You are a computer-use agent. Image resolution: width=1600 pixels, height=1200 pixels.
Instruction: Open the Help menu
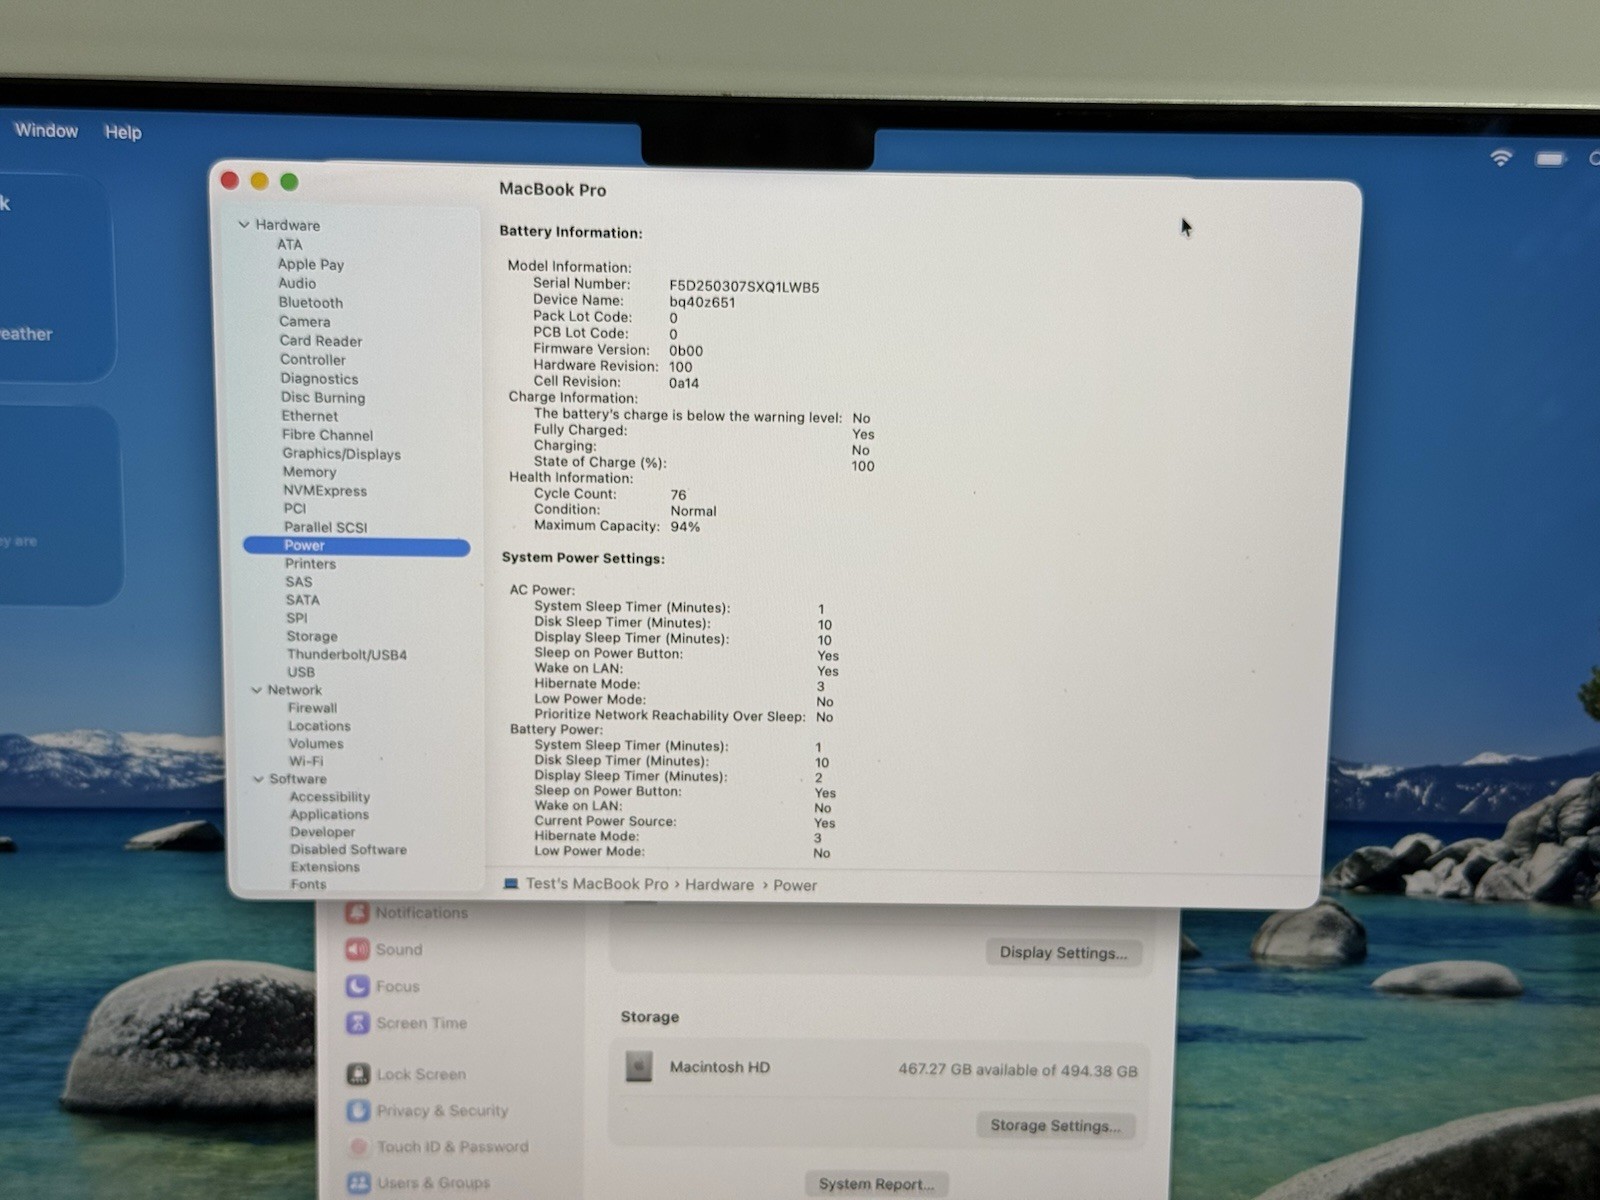pyautogui.click(x=123, y=132)
